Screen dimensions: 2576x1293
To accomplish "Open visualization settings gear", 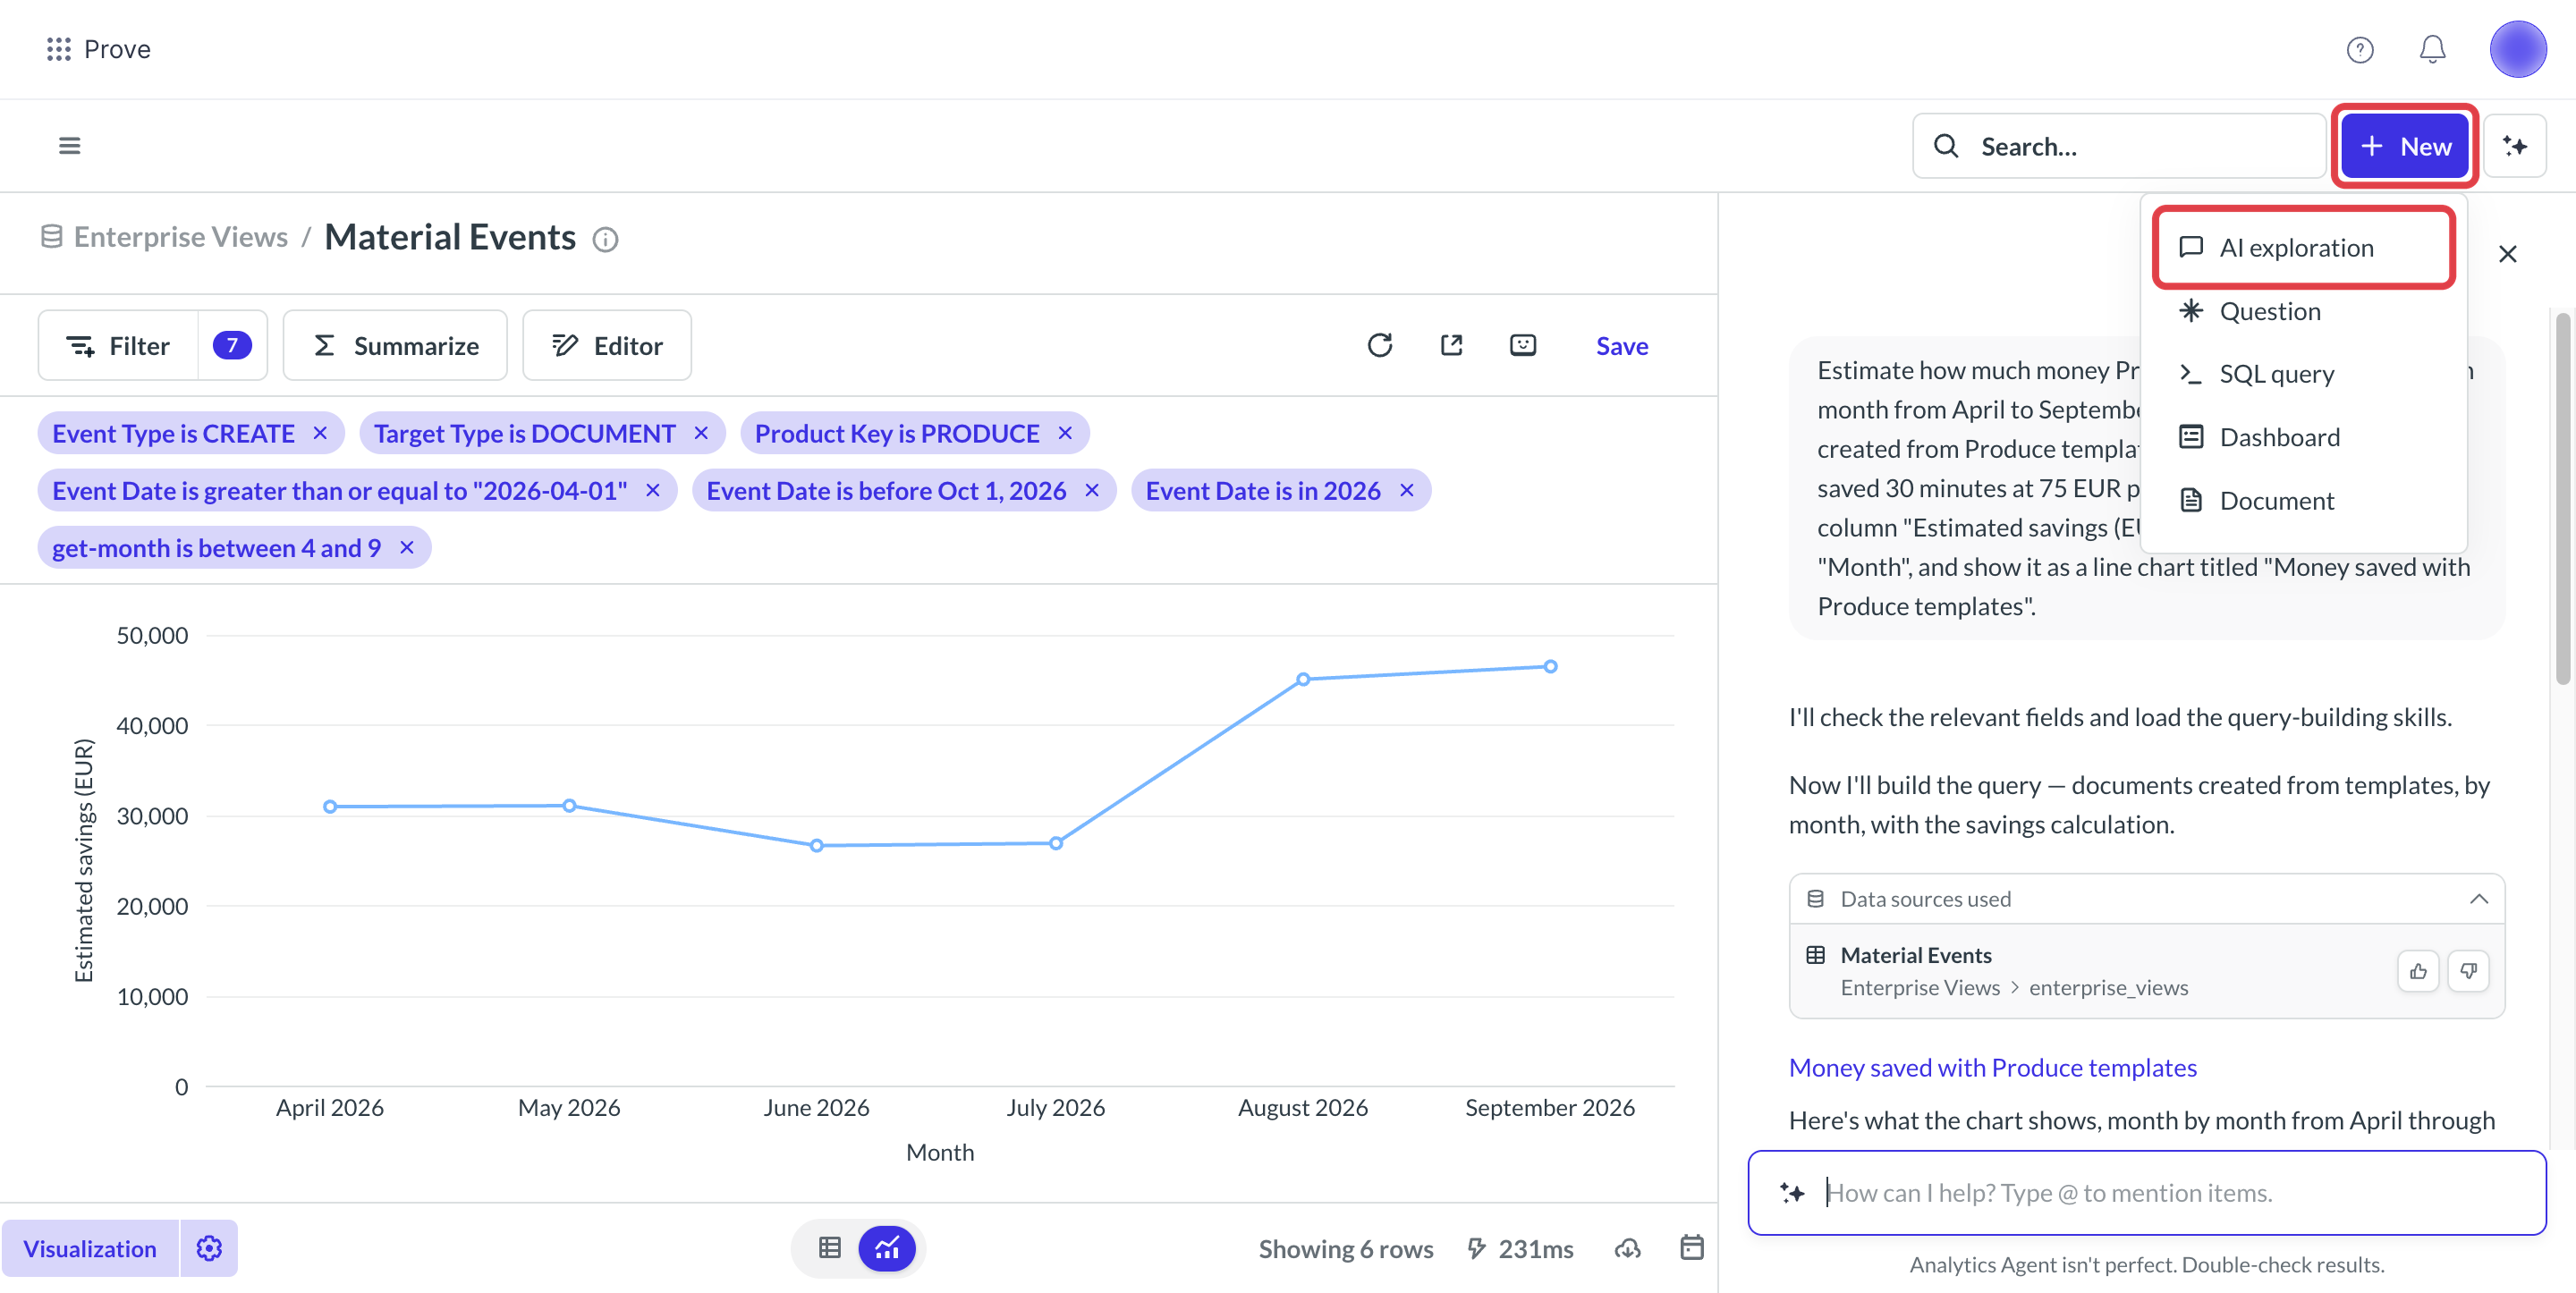I will pyautogui.click(x=209, y=1248).
